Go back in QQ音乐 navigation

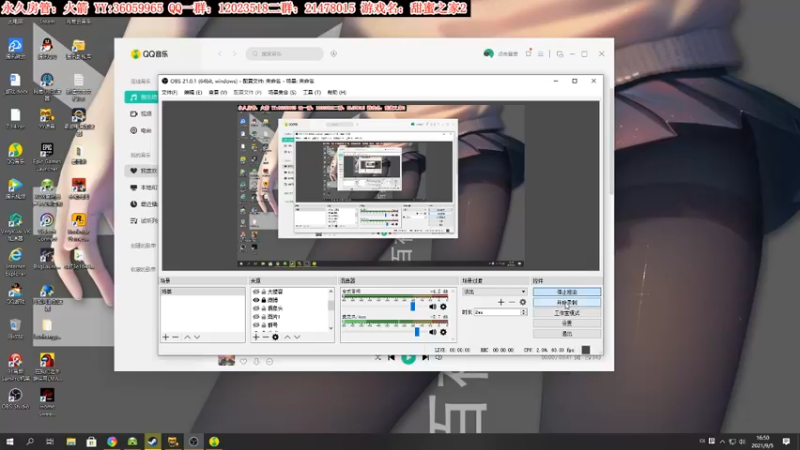click(x=220, y=54)
